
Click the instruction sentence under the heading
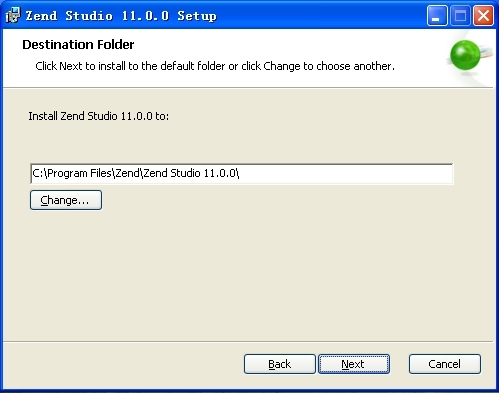[x=215, y=66]
